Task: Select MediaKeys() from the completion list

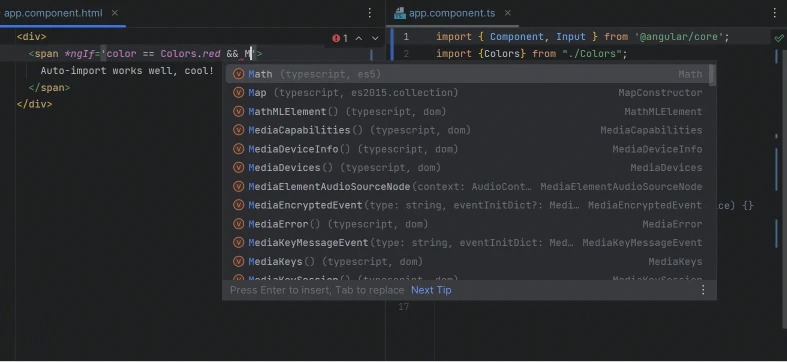Action: tap(468, 262)
